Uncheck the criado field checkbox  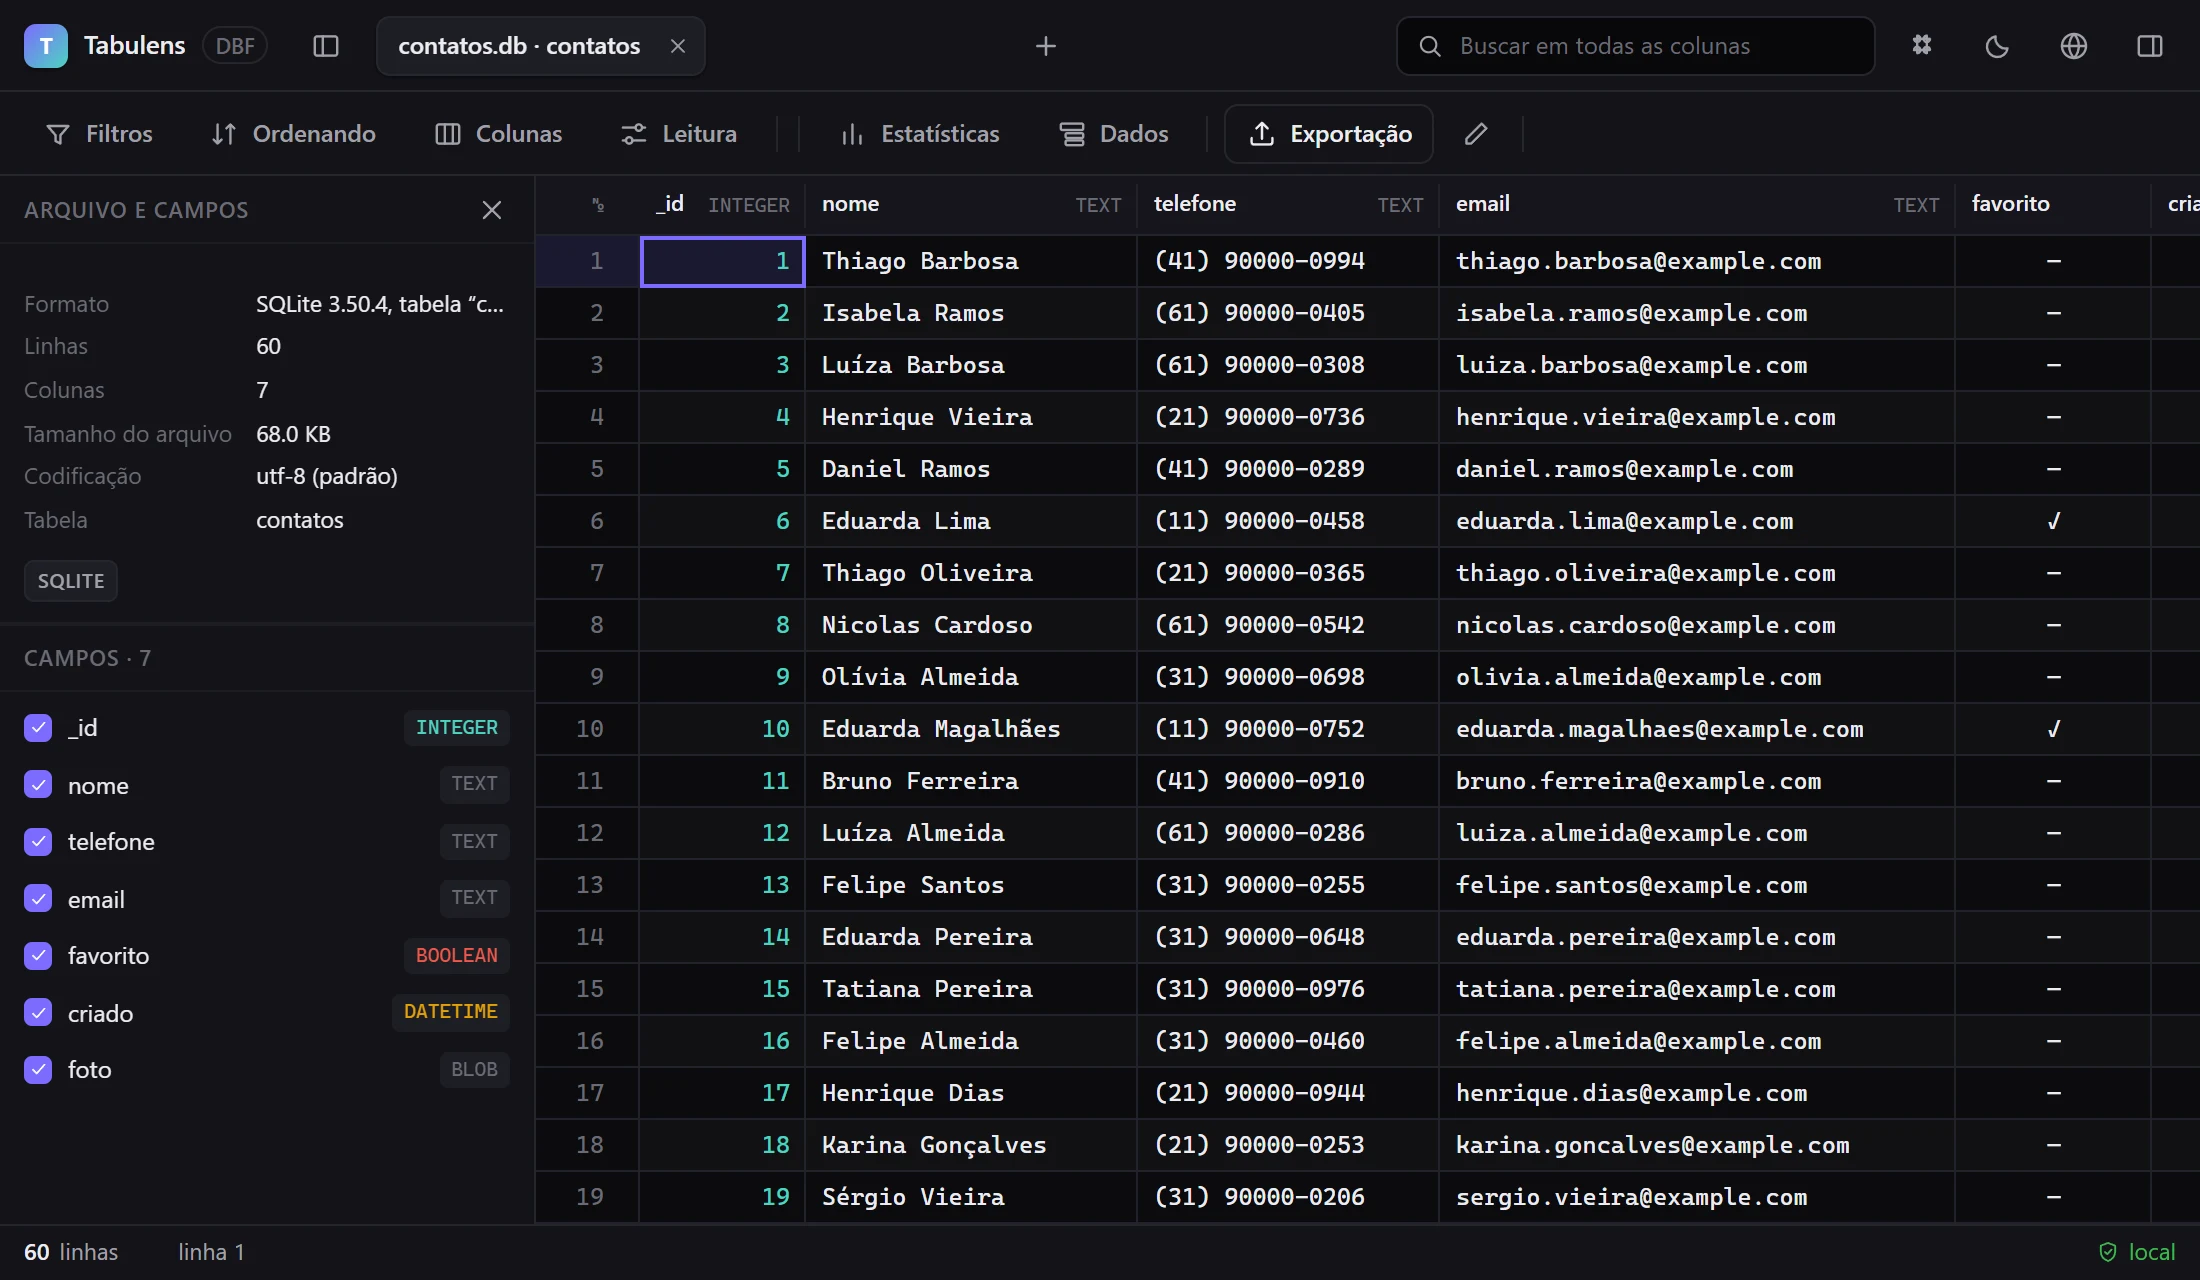pyautogui.click(x=38, y=1013)
